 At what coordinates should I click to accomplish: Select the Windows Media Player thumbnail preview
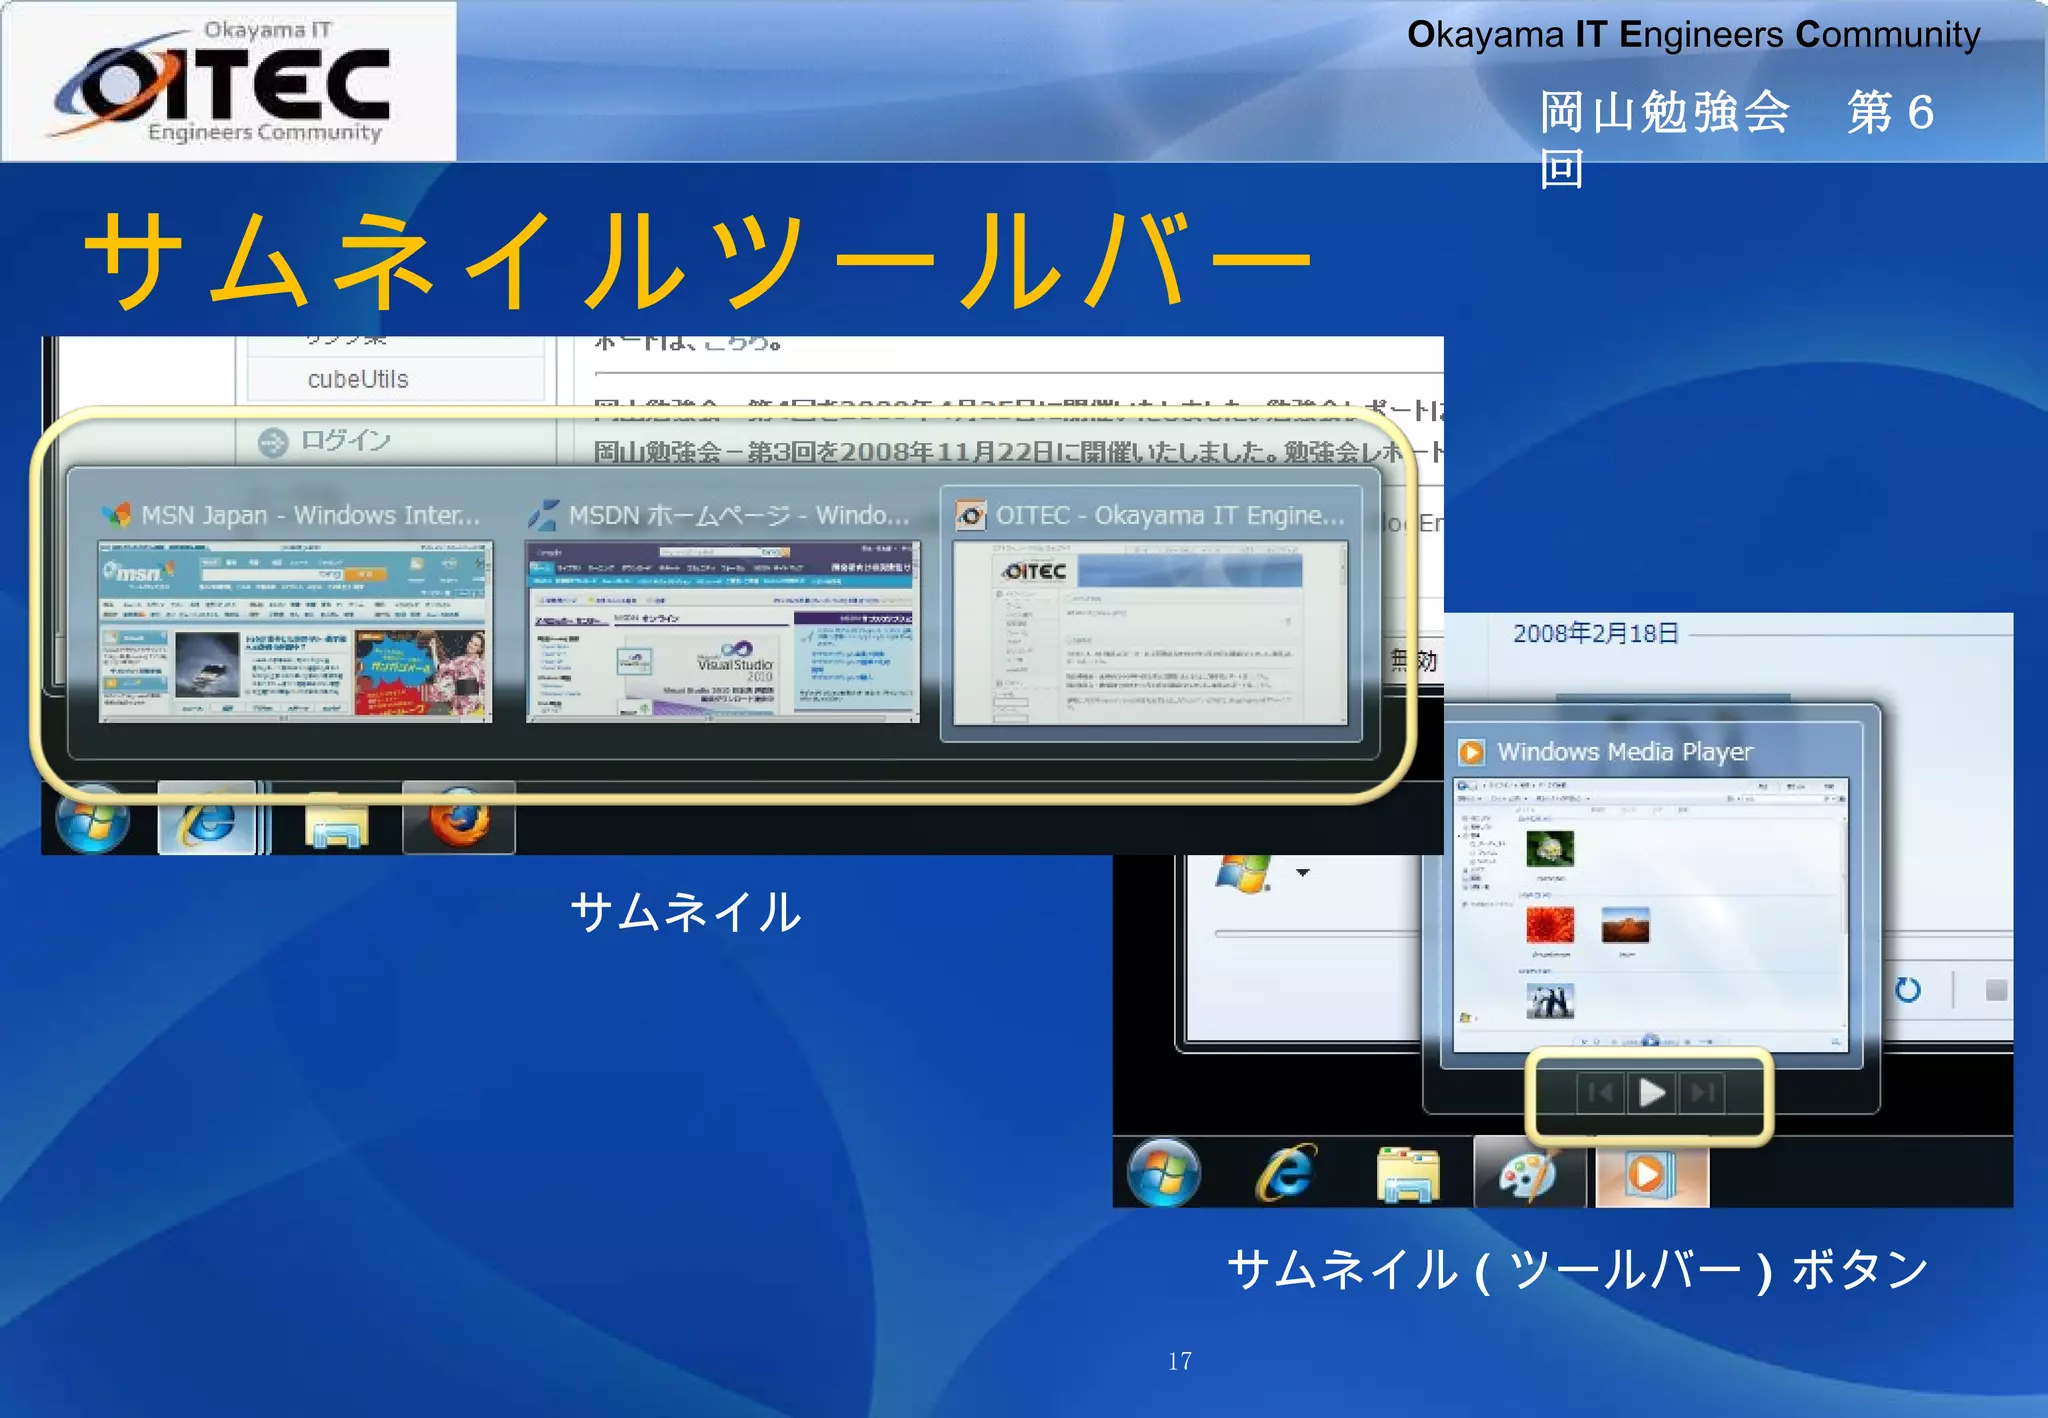click(1651, 914)
